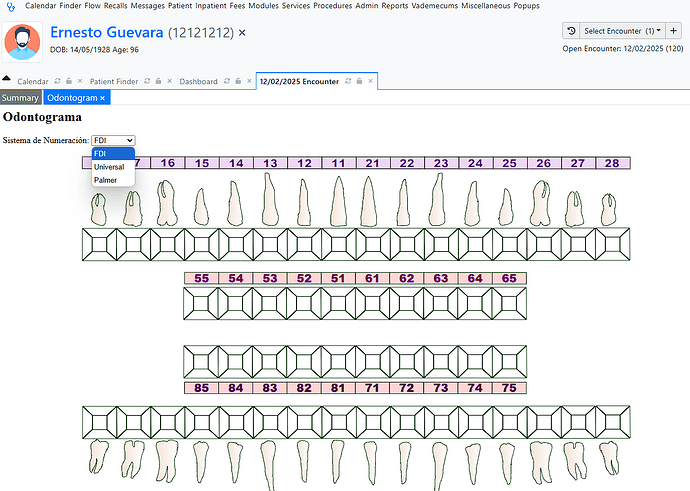Screen dimensions: 690x491
Task: Open the Finder menu
Action: (x=70, y=6)
